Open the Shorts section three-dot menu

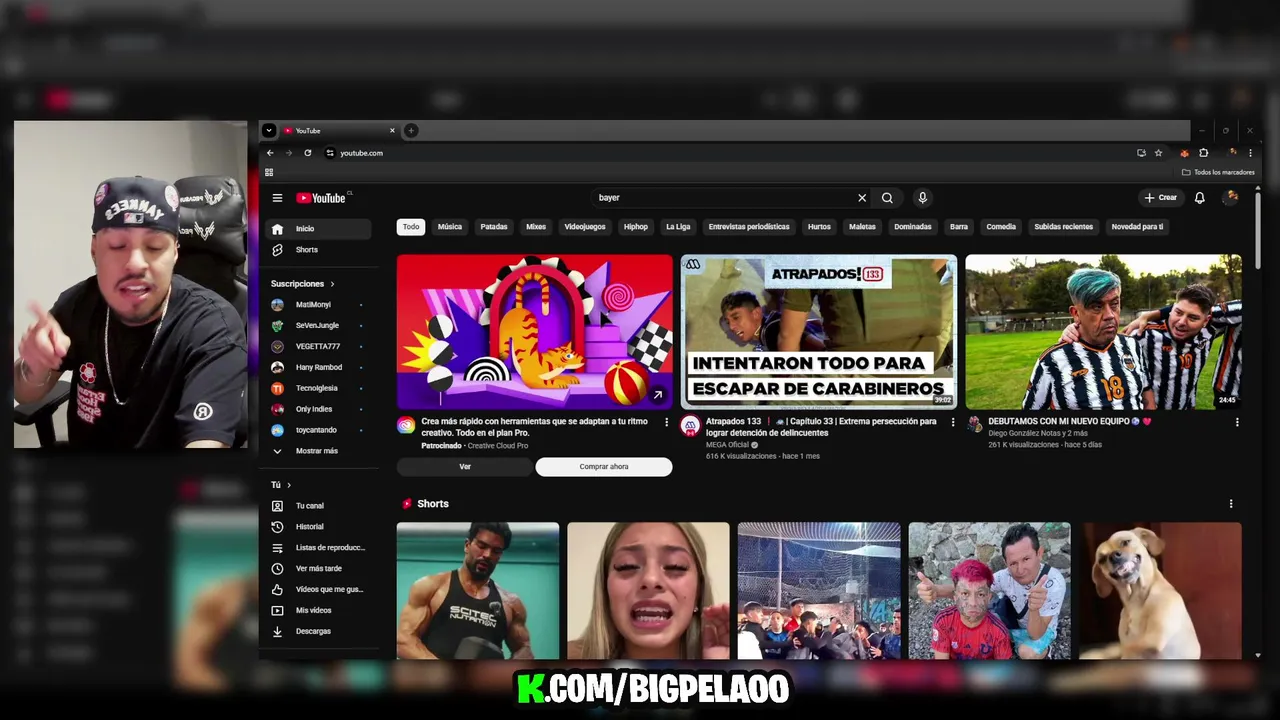1231,504
